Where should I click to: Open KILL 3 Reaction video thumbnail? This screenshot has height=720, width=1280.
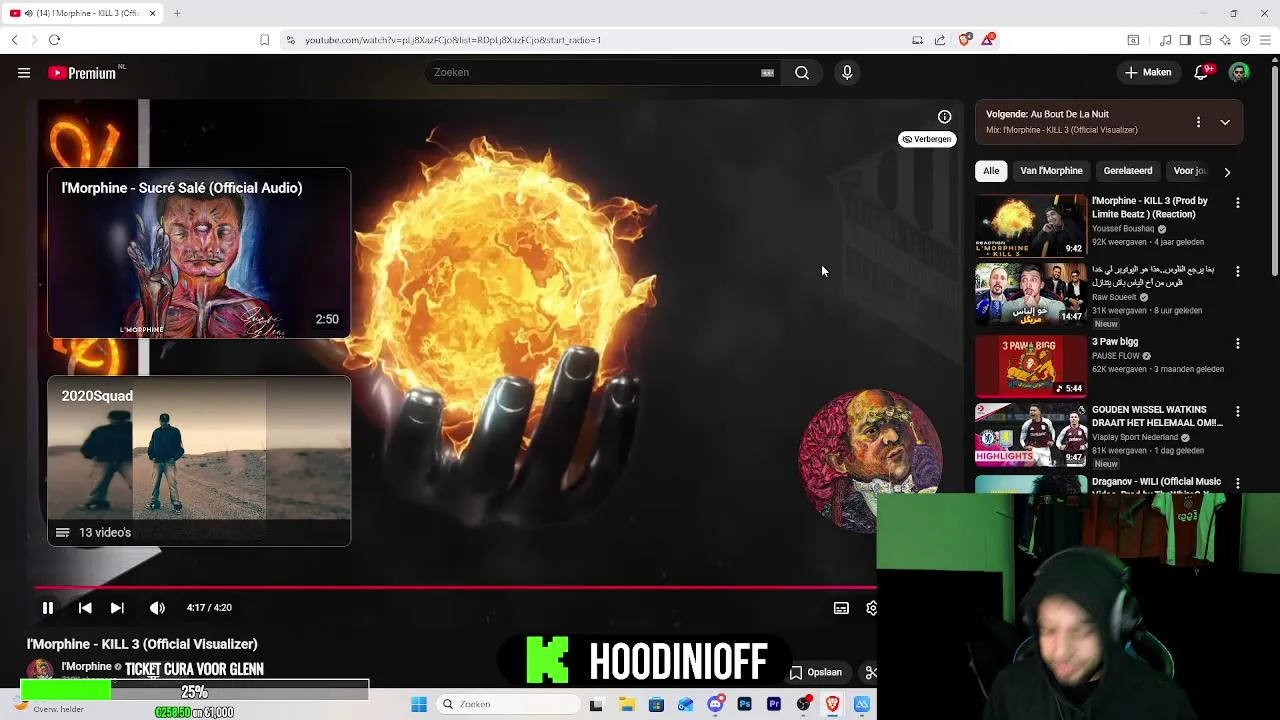tap(1030, 226)
